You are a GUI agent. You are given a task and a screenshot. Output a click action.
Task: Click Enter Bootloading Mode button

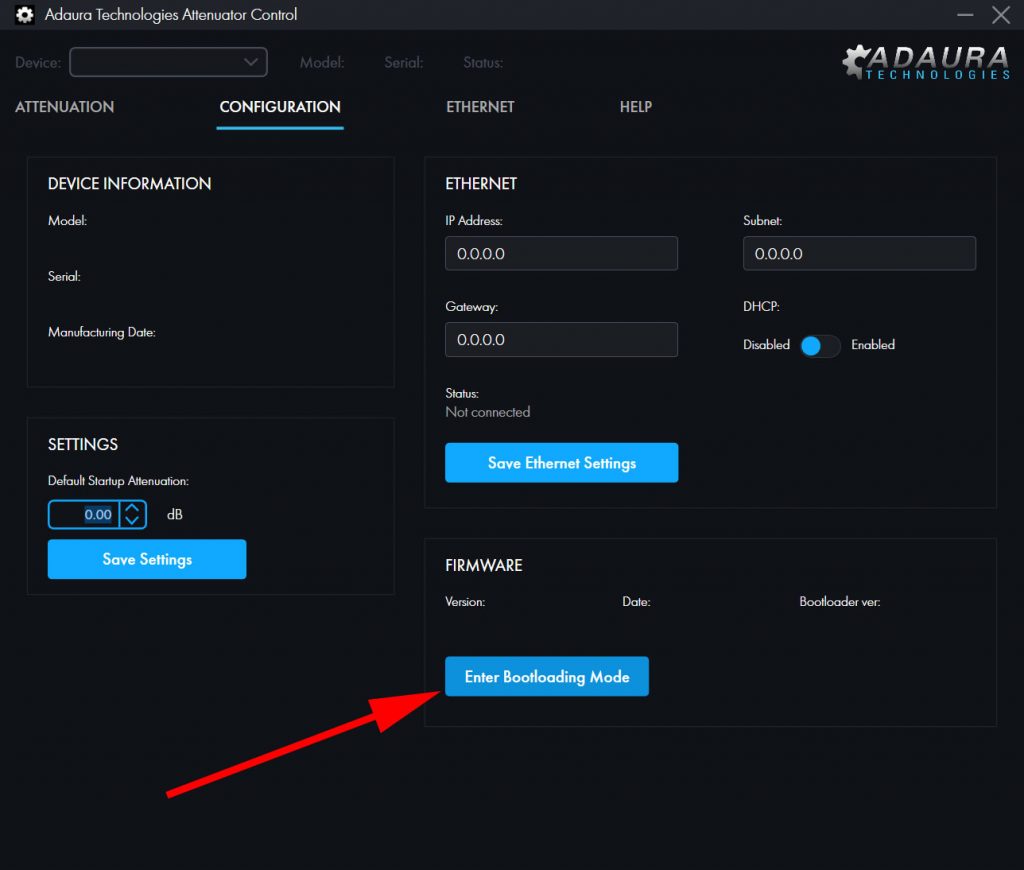click(547, 677)
